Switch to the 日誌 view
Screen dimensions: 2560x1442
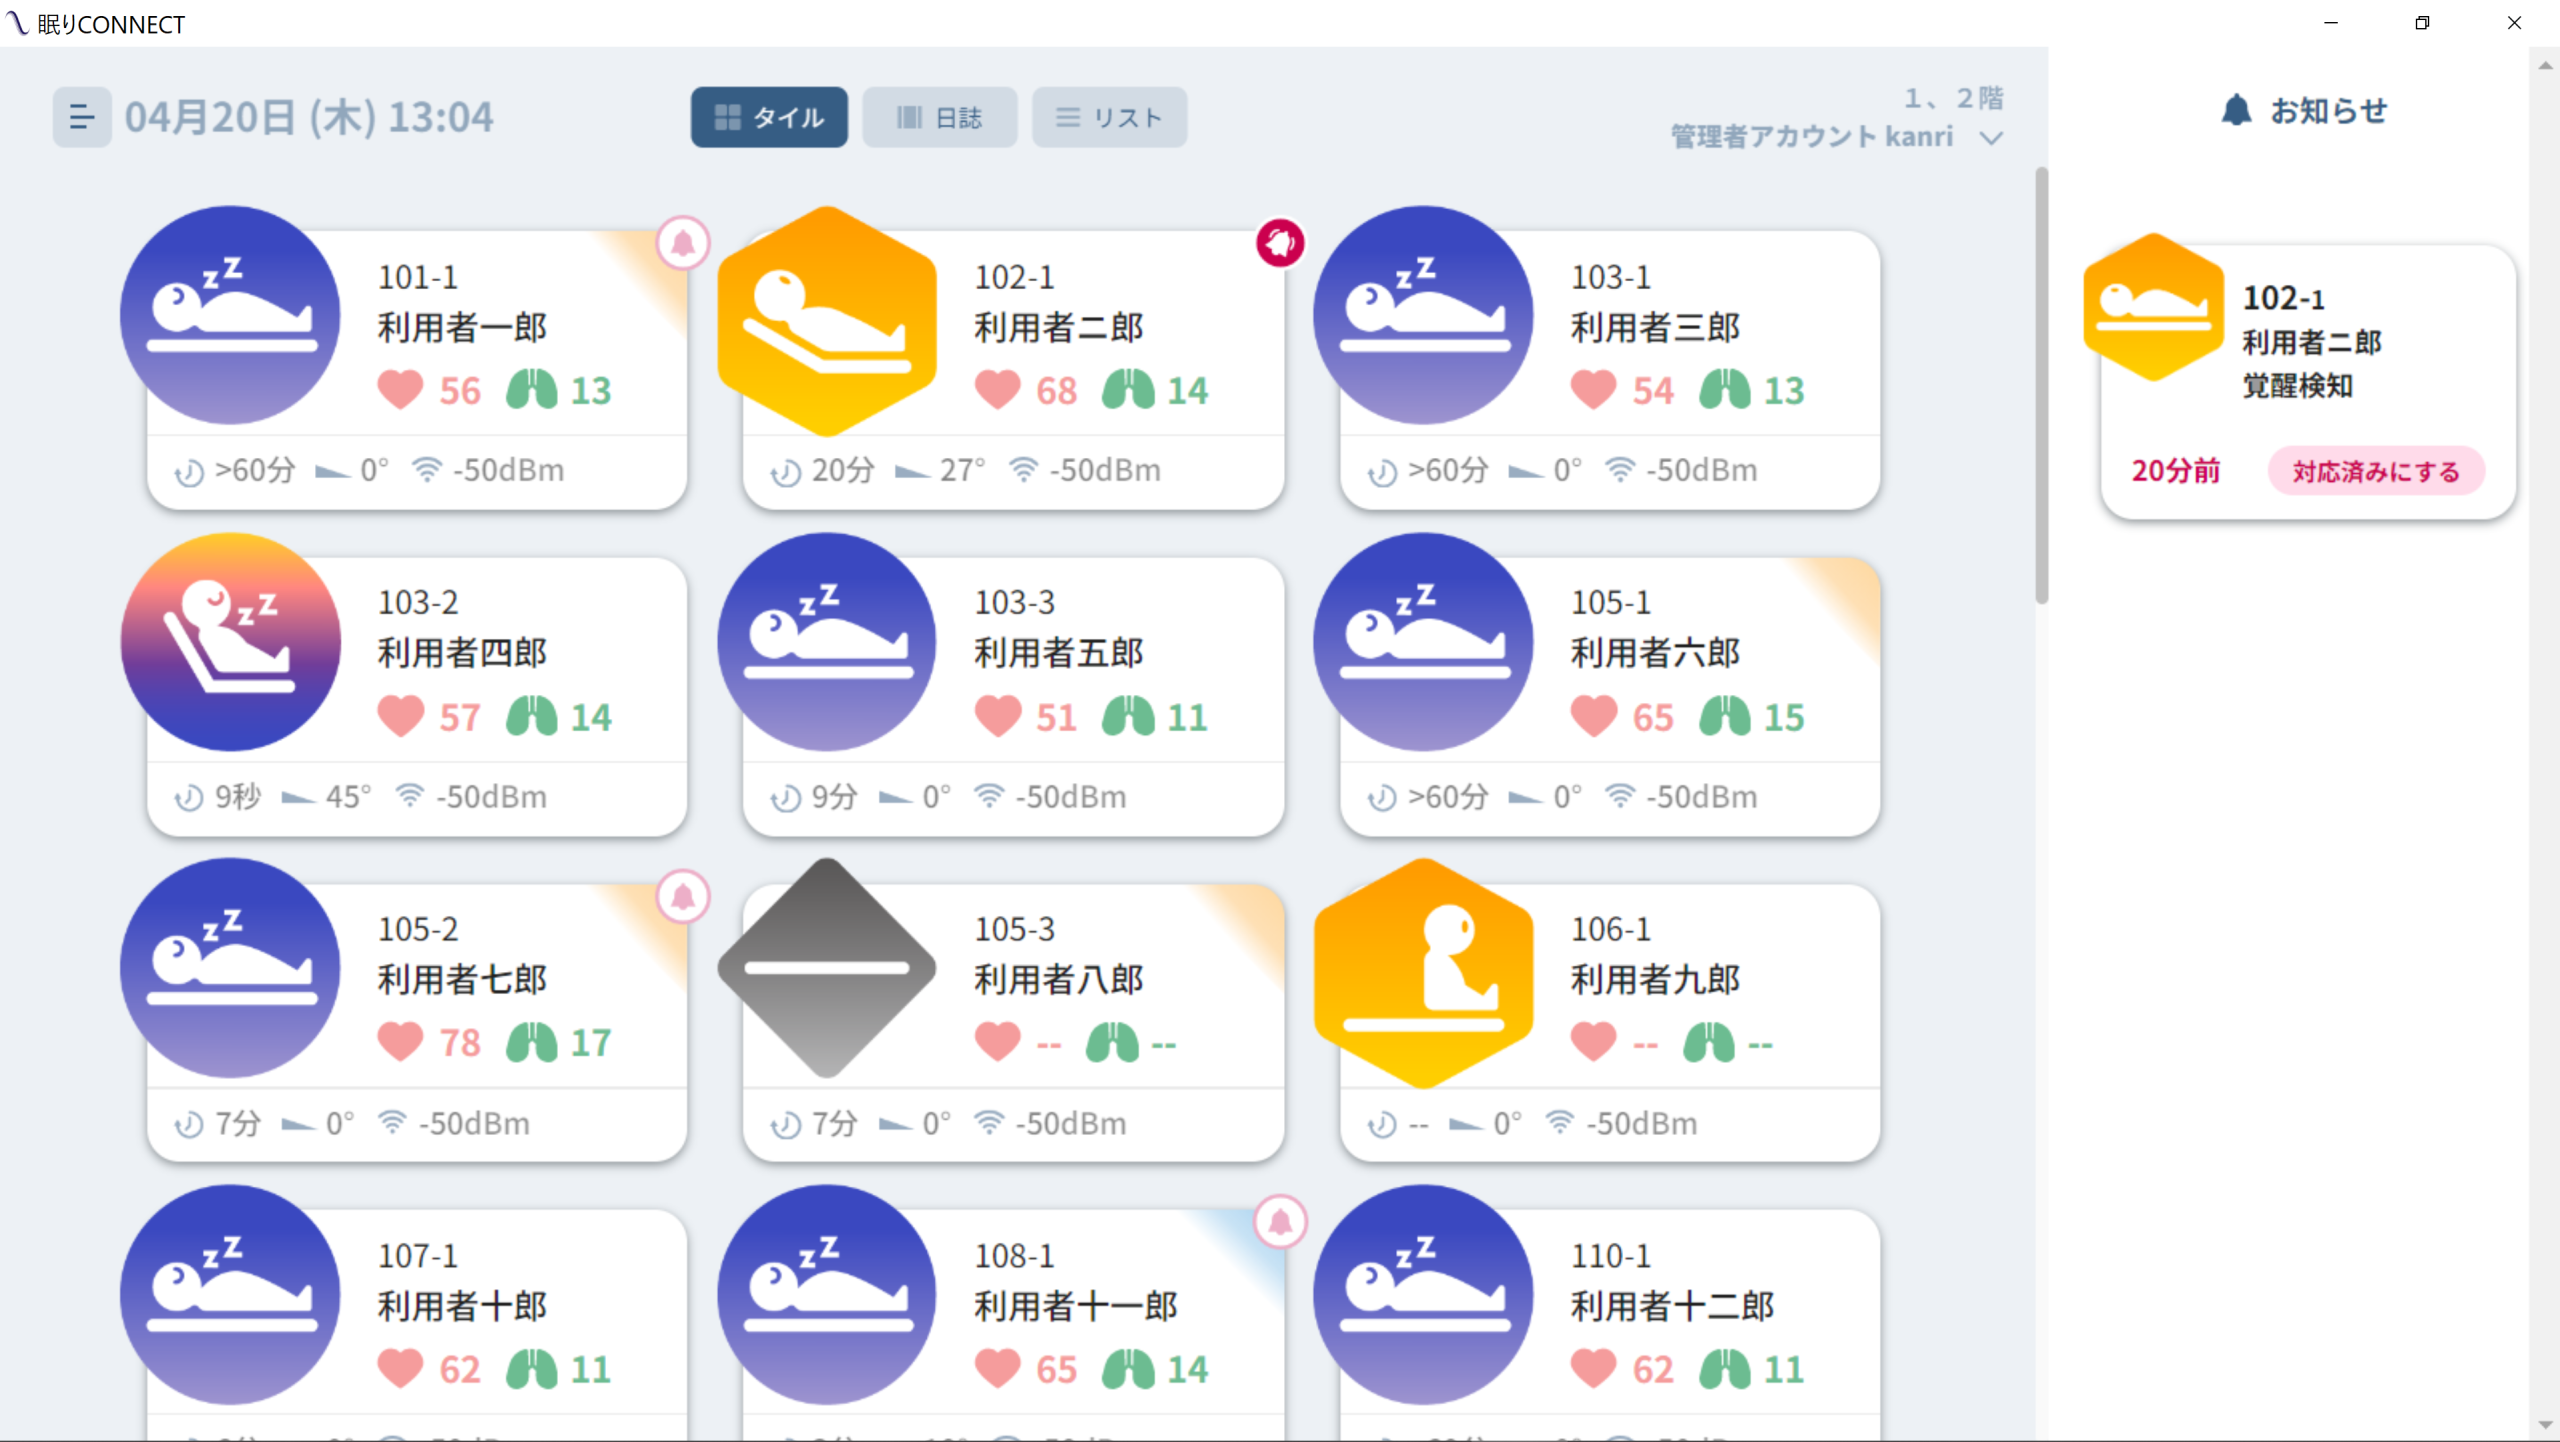[939, 118]
